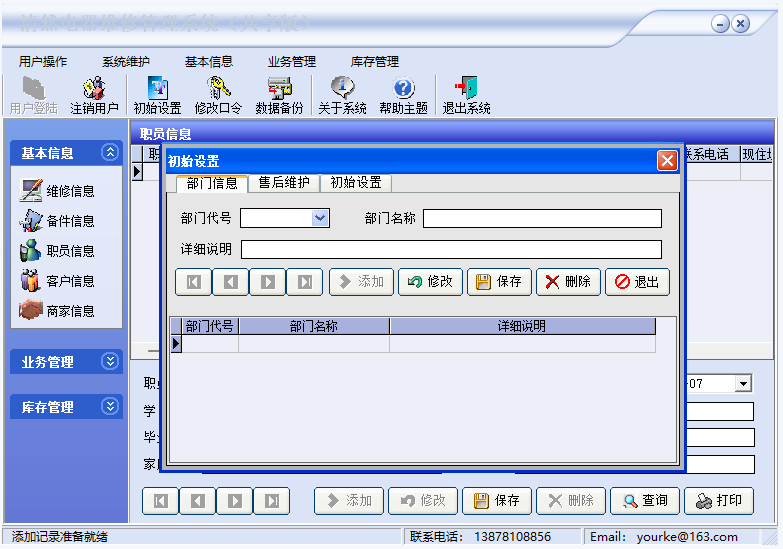Click 添加 button in 职员信息 window
This screenshot has height=549, width=783.
point(349,501)
